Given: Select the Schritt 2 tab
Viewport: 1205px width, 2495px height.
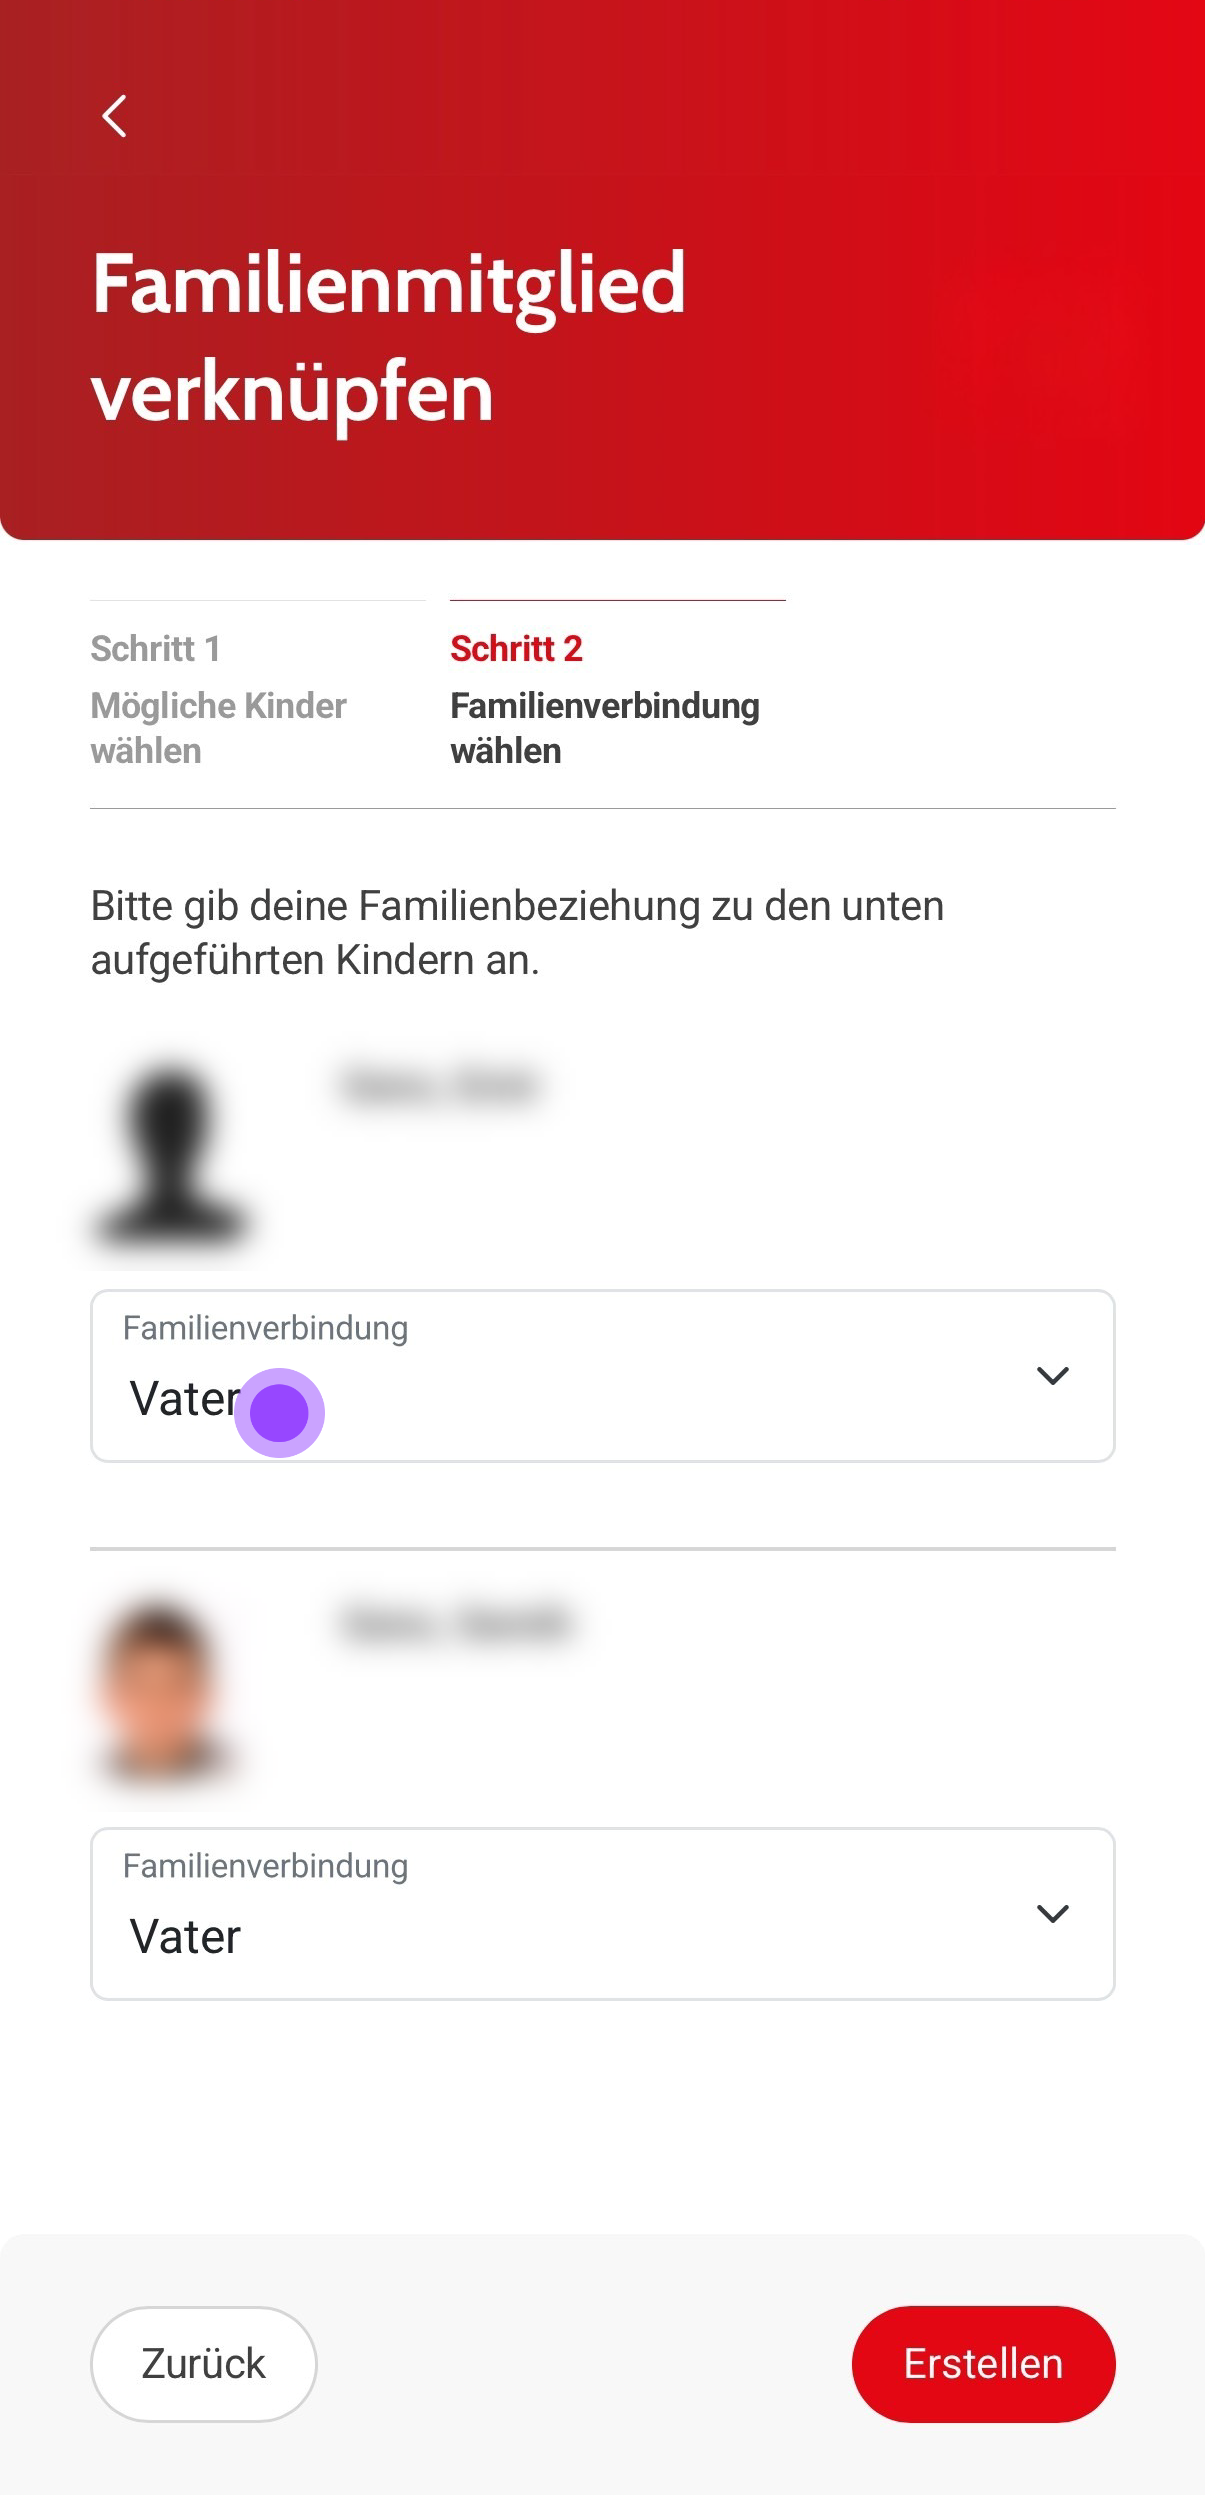Looking at the screenshot, I should (x=516, y=649).
